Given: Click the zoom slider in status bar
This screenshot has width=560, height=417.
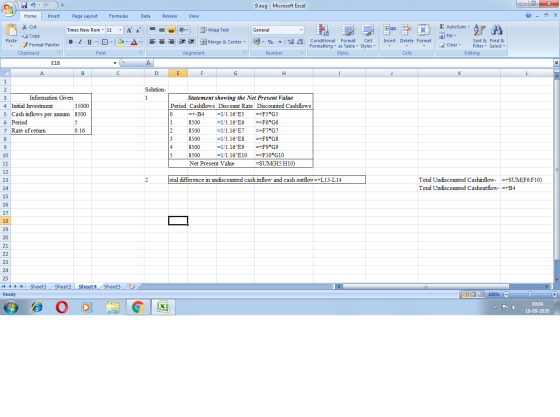Looking at the screenshot, I should 530,294.
